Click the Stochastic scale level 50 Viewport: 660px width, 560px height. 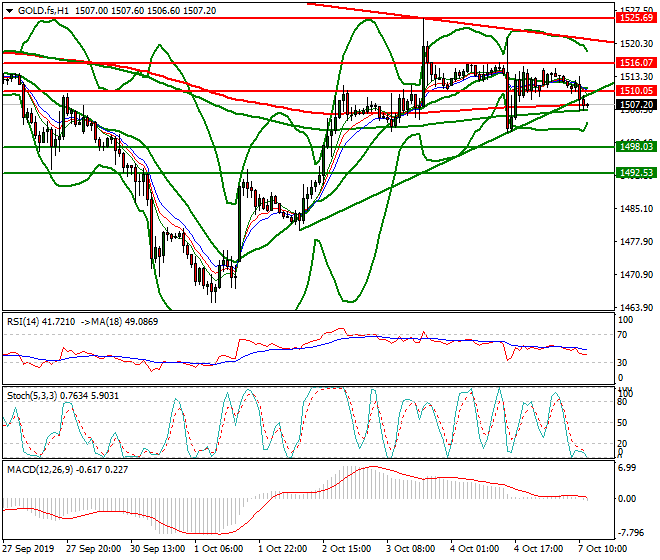pos(623,423)
